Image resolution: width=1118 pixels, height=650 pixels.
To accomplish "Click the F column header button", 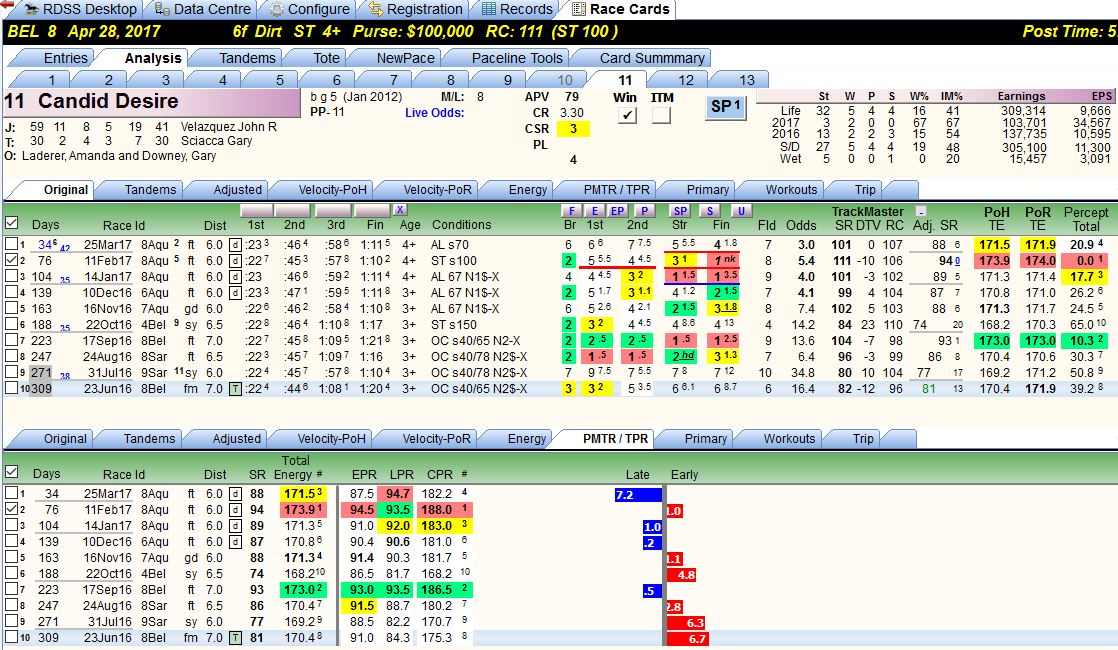I will [x=571, y=211].
